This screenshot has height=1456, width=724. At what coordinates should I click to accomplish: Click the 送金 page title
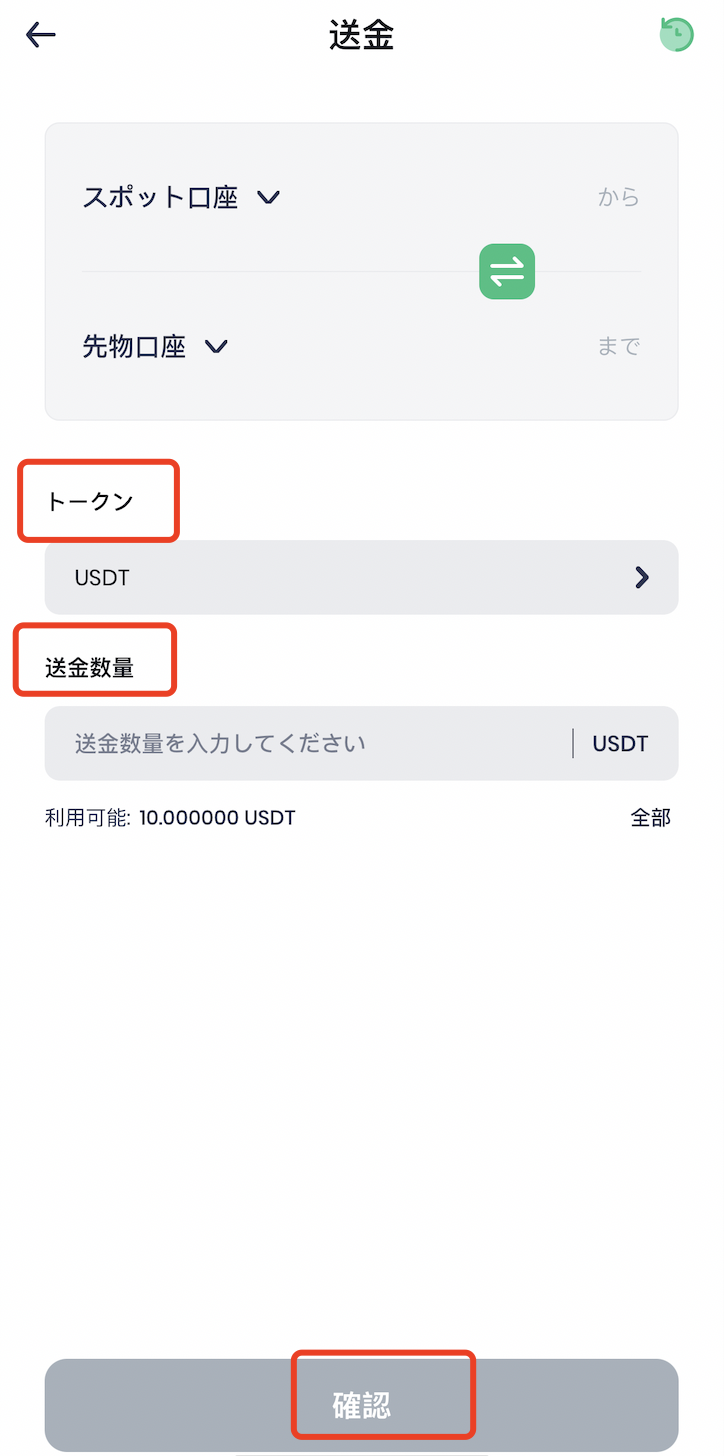(x=361, y=36)
